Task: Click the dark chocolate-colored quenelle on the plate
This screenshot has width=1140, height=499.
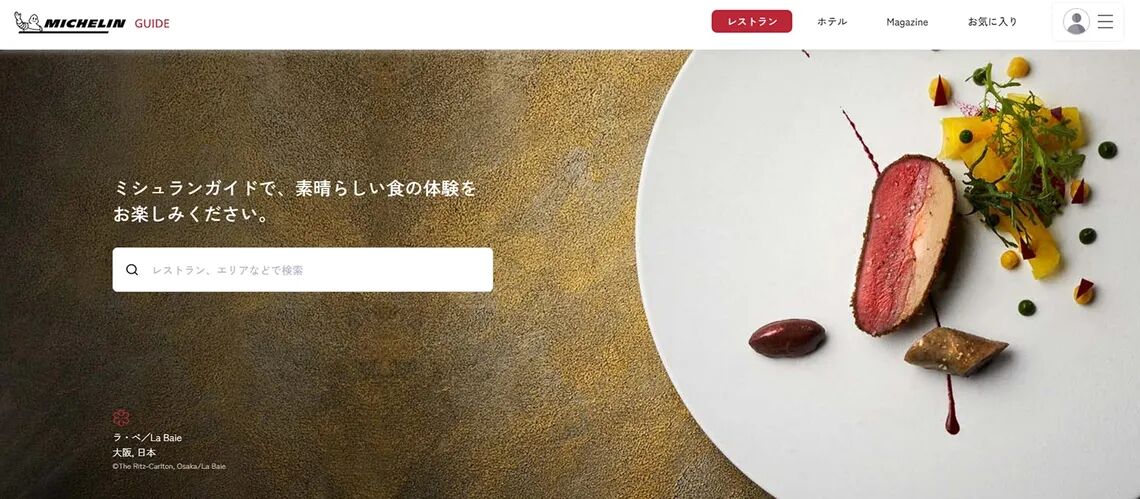Action: (x=787, y=338)
